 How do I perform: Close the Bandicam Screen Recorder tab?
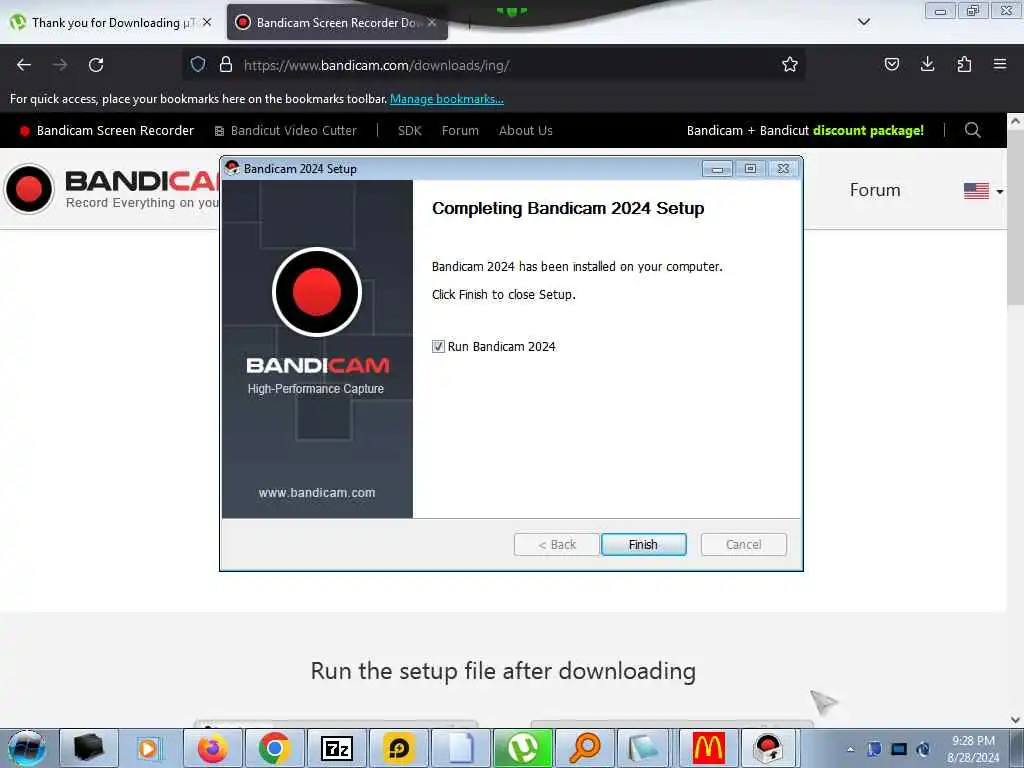pyautogui.click(x=432, y=22)
